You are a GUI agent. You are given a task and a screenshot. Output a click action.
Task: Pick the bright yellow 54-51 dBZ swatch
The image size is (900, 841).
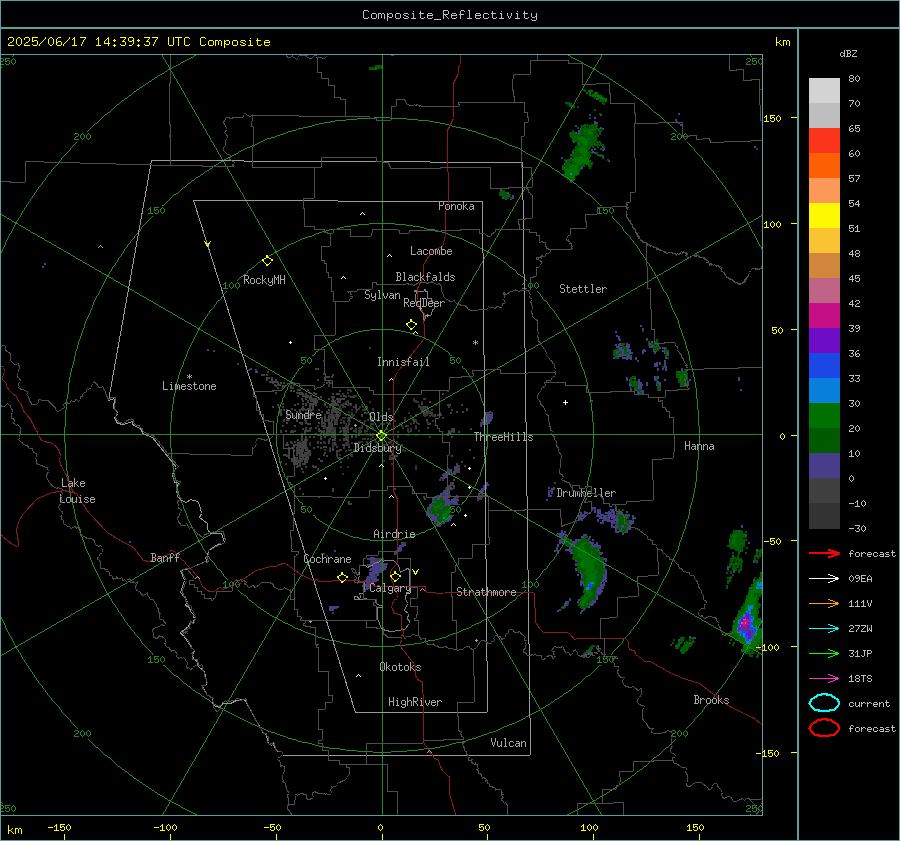pos(824,216)
